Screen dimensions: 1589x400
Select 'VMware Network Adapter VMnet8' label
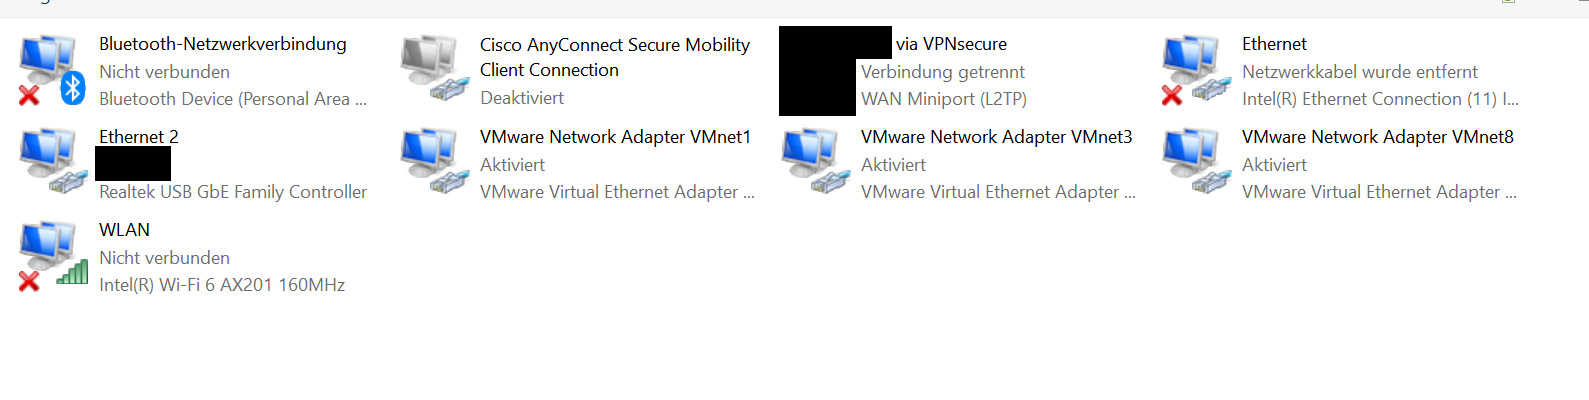click(x=1377, y=137)
